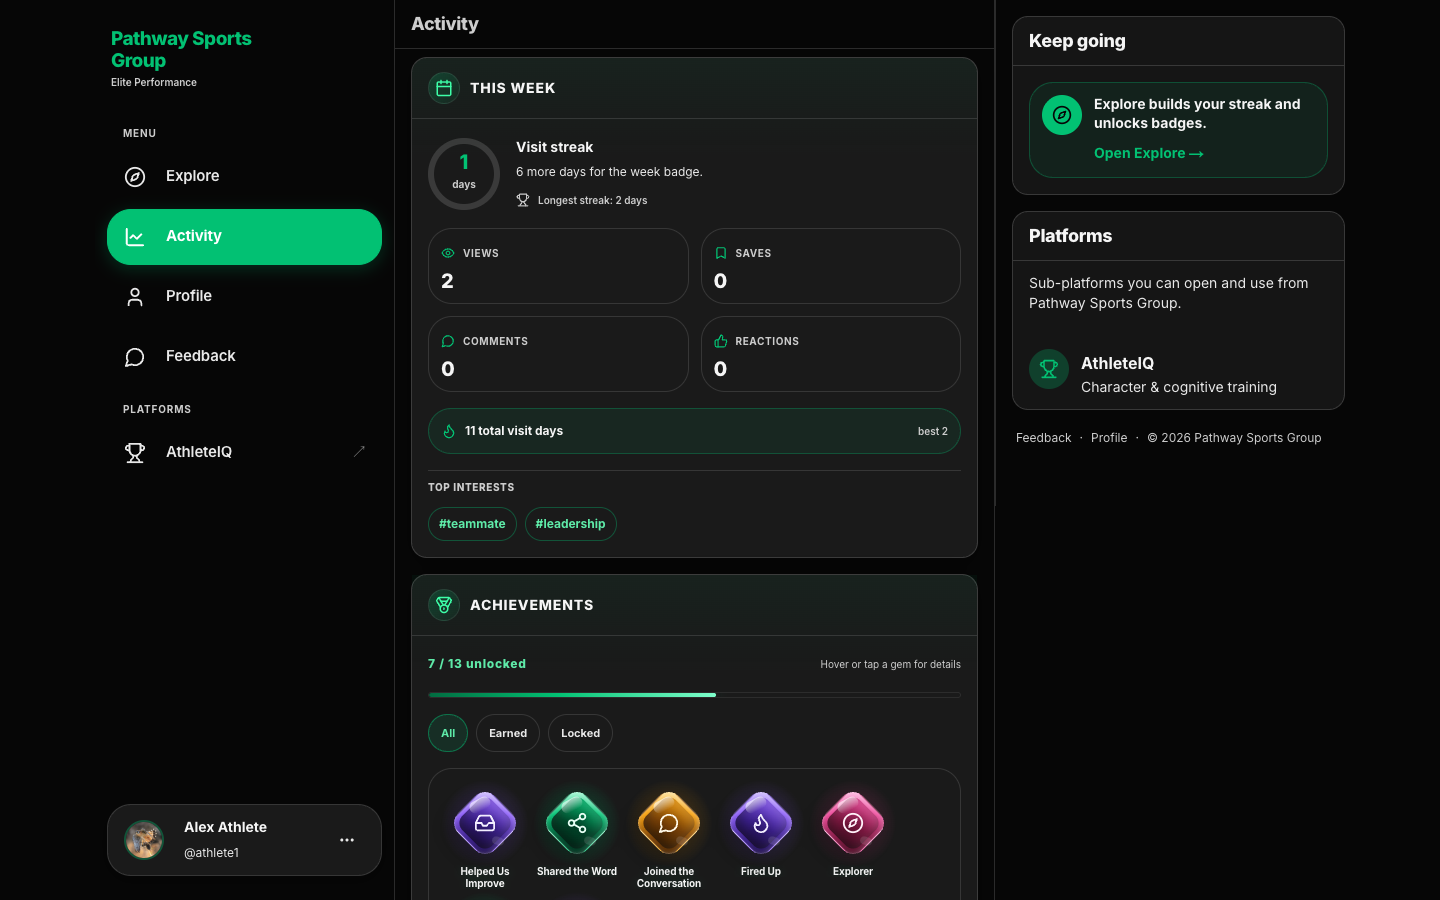Click the footer Feedback link

(1043, 438)
